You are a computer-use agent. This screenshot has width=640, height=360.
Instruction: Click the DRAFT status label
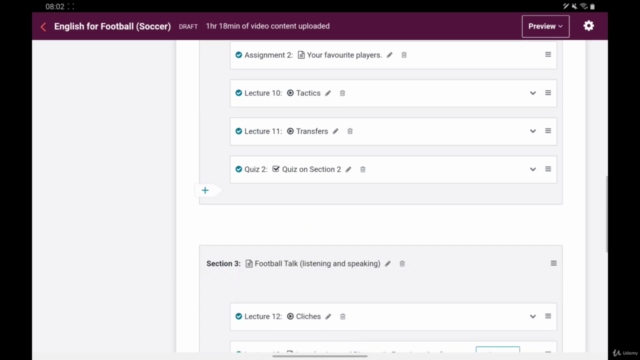(x=188, y=27)
